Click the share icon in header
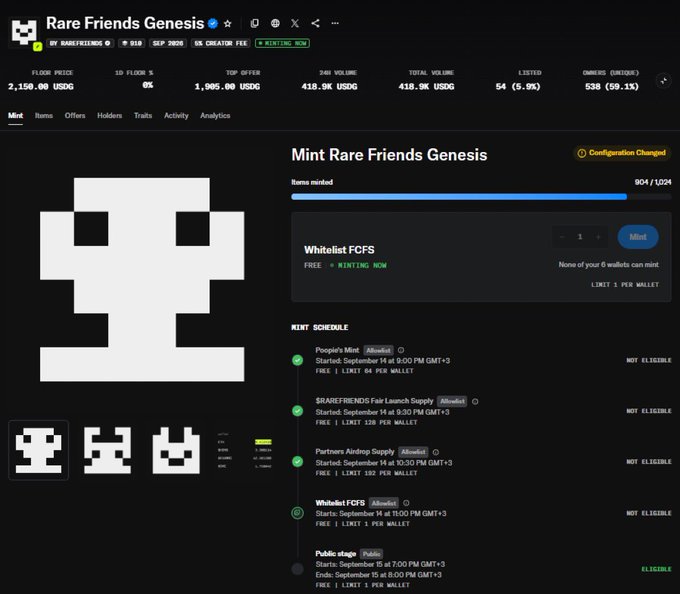Screen dimensions: 680x594 coord(315,23)
